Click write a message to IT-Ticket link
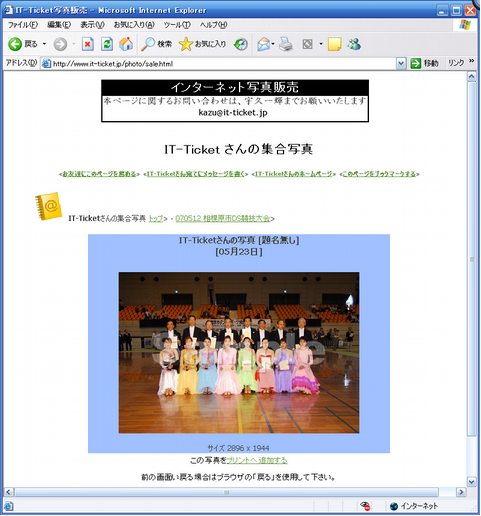 tap(196, 174)
